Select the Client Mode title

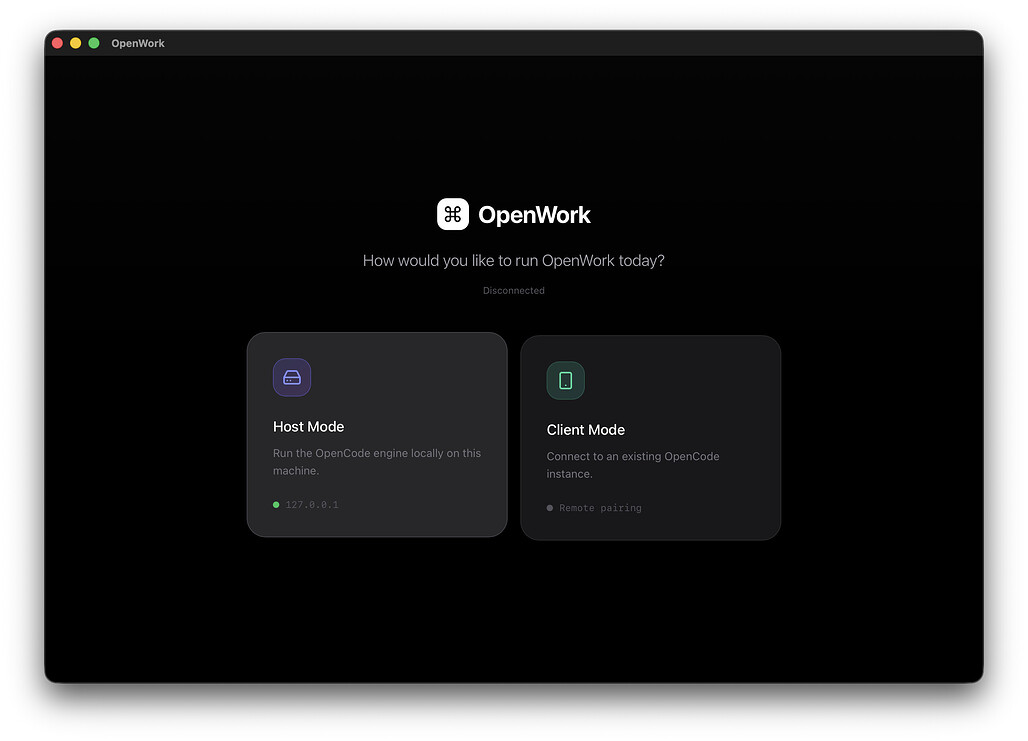tap(585, 430)
